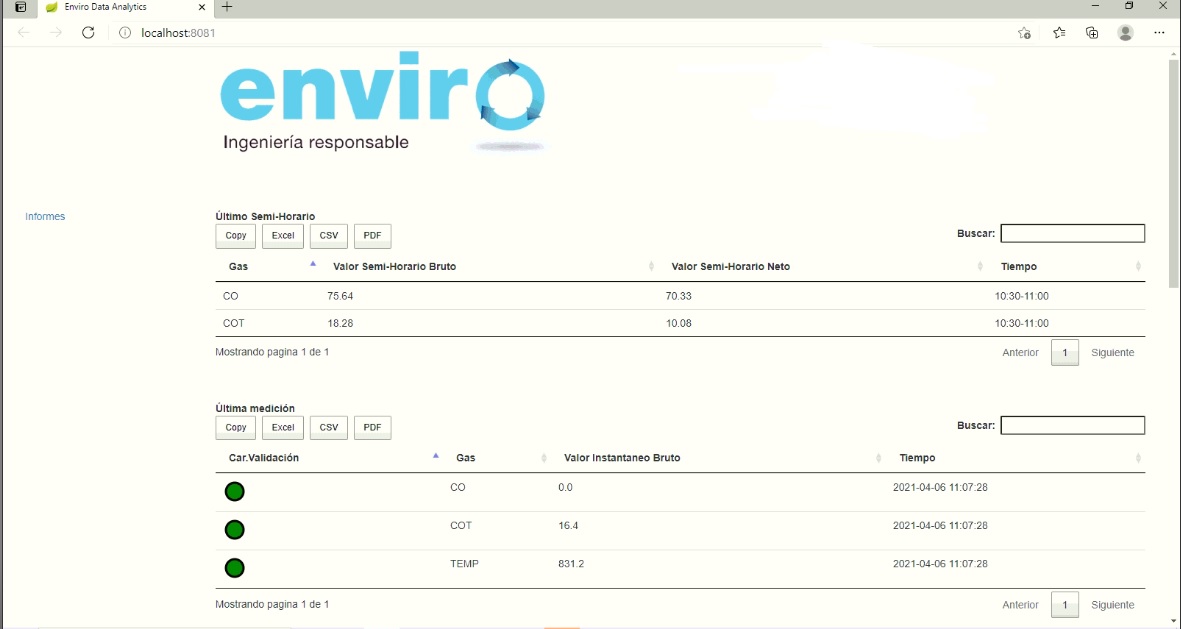Viewport: 1181px width, 629px height.
Task: Add this page to favorites star icon
Action: (1024, 32)
